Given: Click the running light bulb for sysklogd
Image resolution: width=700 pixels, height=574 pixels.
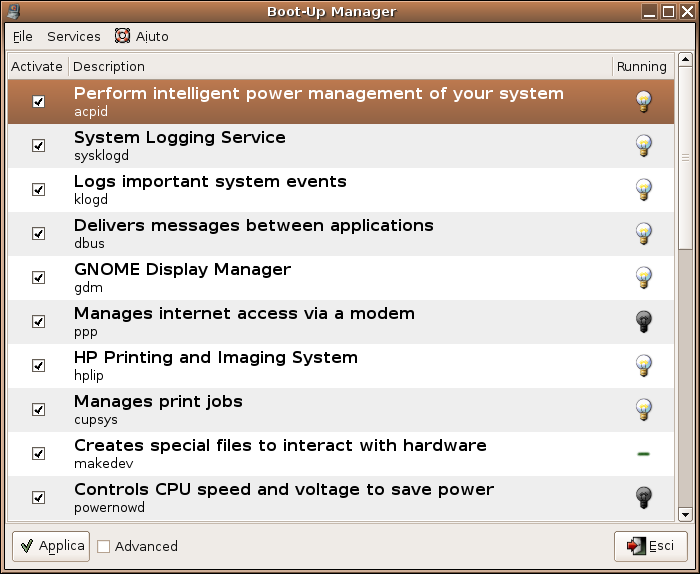Looking at the screenshot, I should 643,146.
